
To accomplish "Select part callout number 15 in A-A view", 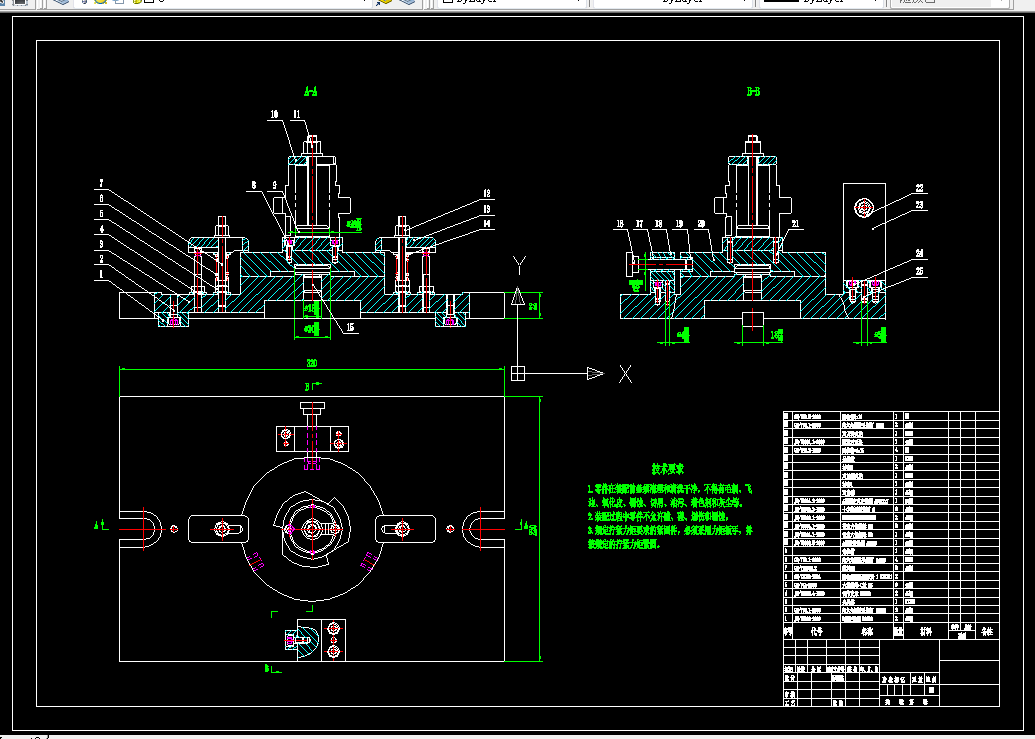I will (350, 327).
